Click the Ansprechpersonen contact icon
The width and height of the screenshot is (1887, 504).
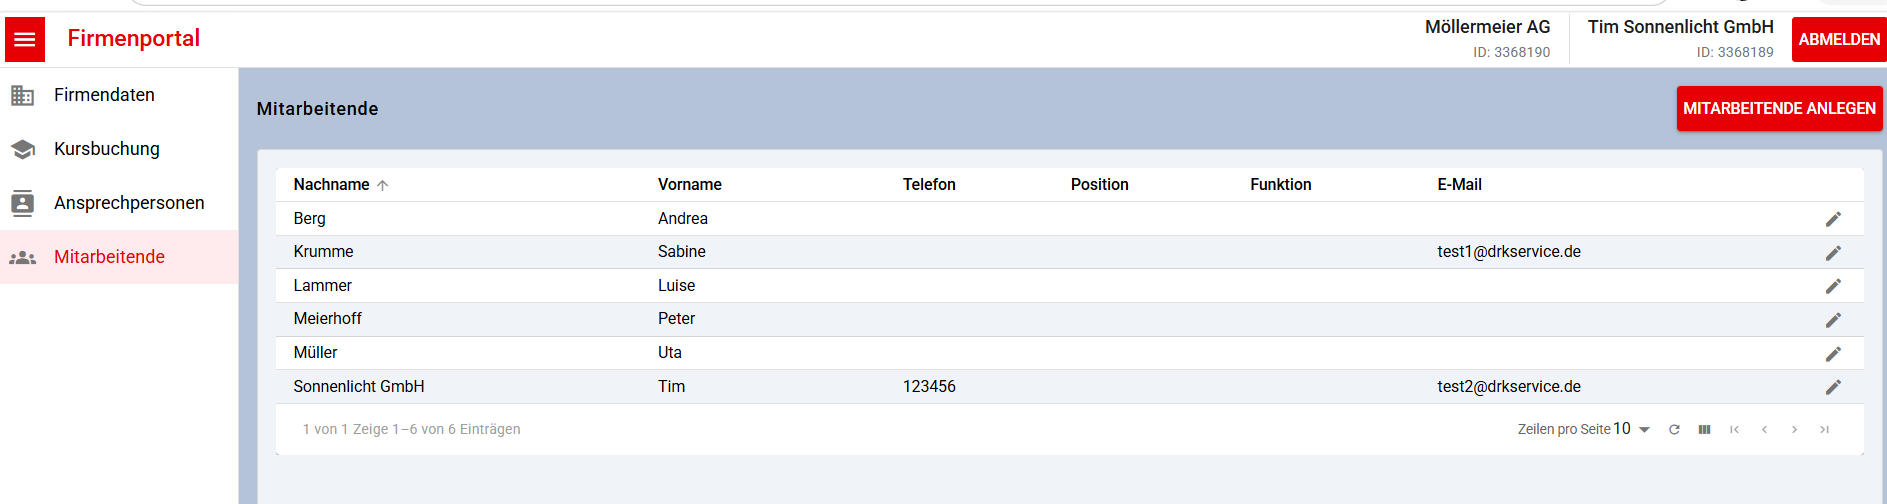(22, 203)
